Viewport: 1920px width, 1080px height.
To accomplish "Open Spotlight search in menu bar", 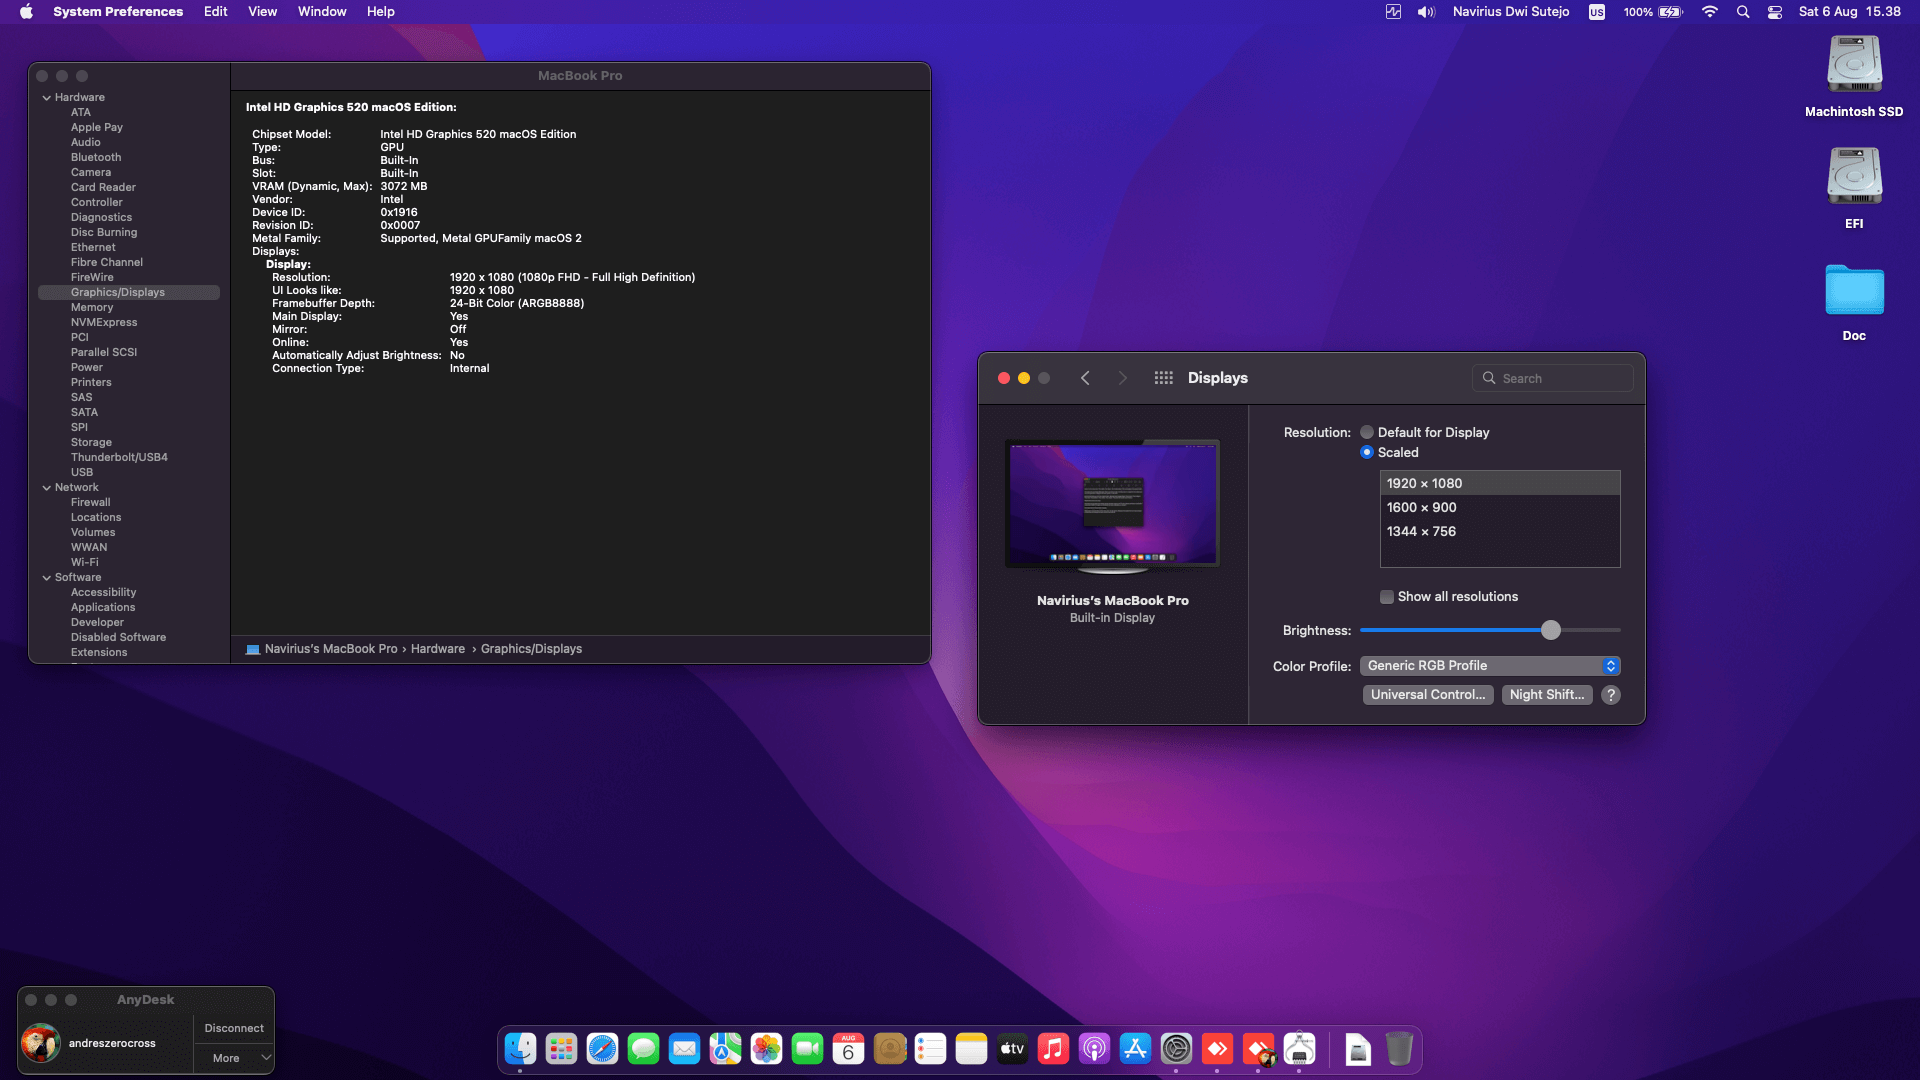I will tap(1743, 12).
